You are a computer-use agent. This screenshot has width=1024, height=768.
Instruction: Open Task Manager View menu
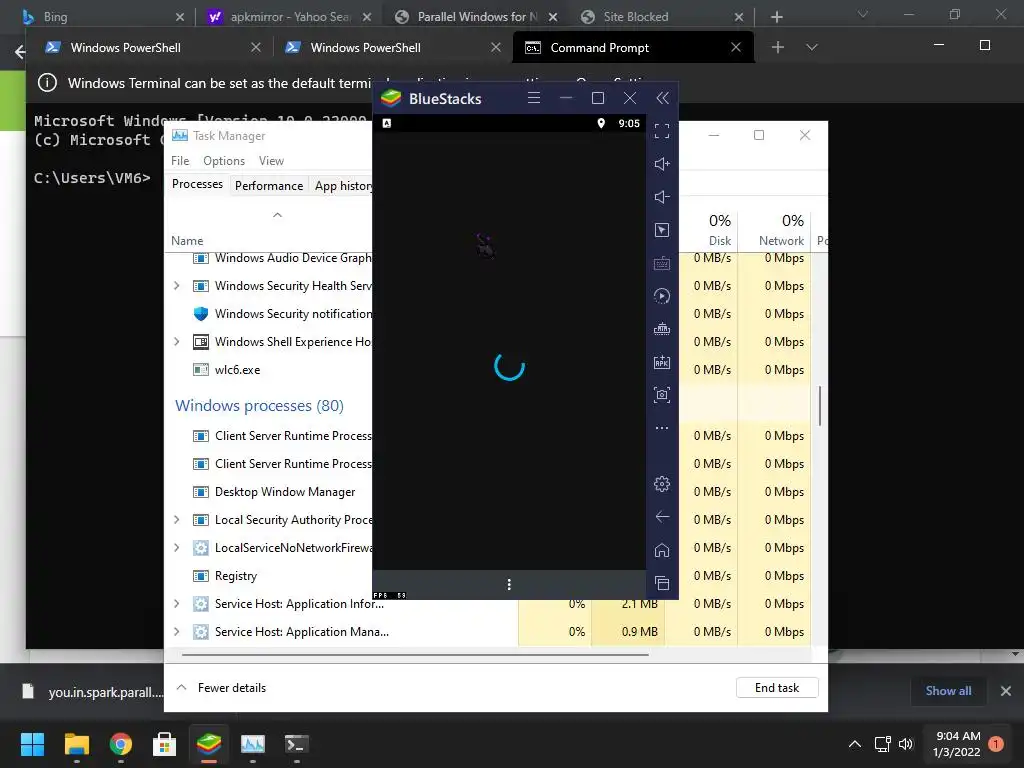point(271,161)
